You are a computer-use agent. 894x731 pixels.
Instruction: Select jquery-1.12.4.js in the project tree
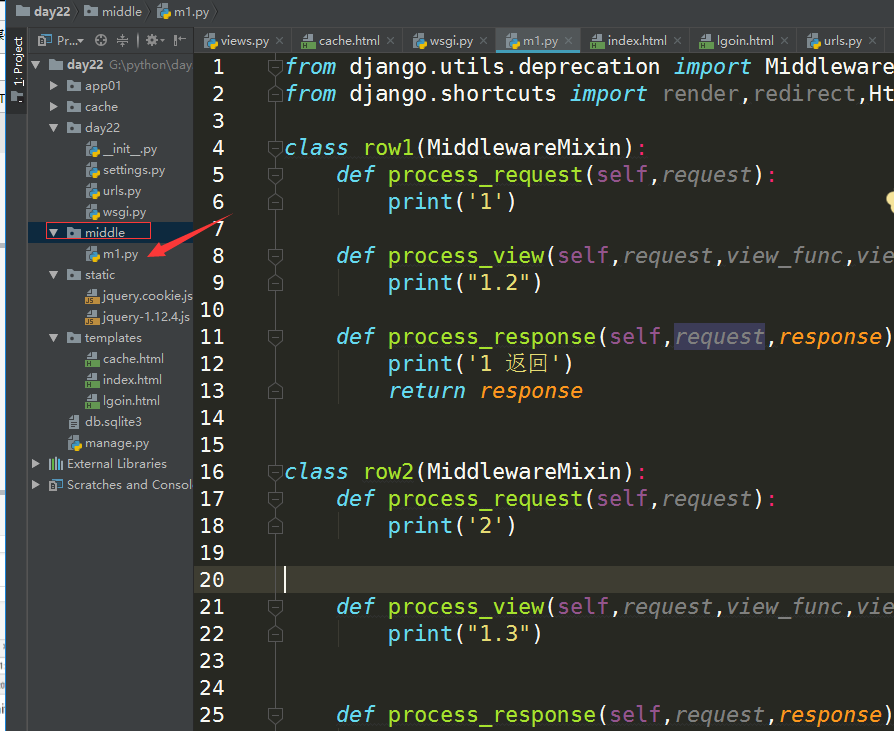(137, 318)
